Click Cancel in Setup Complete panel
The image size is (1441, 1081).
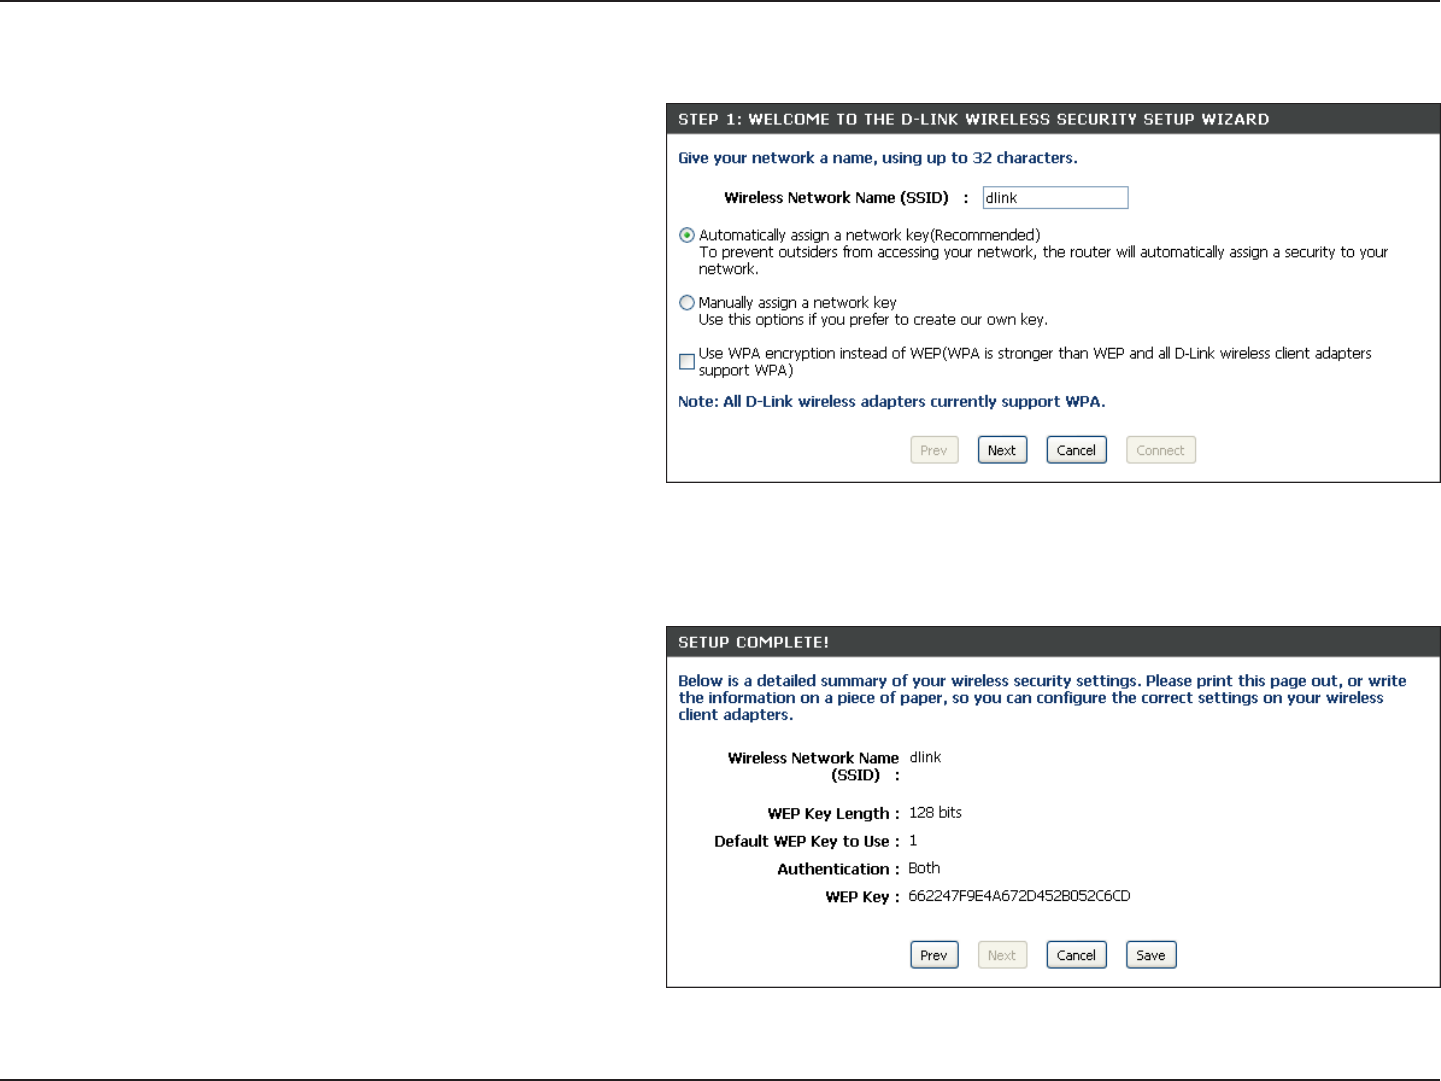coord(1076,955)
